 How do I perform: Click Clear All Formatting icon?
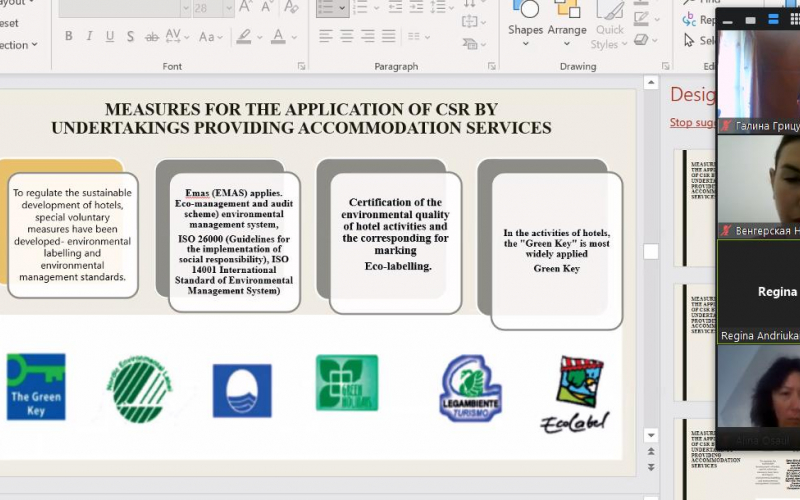coord(291,7)
